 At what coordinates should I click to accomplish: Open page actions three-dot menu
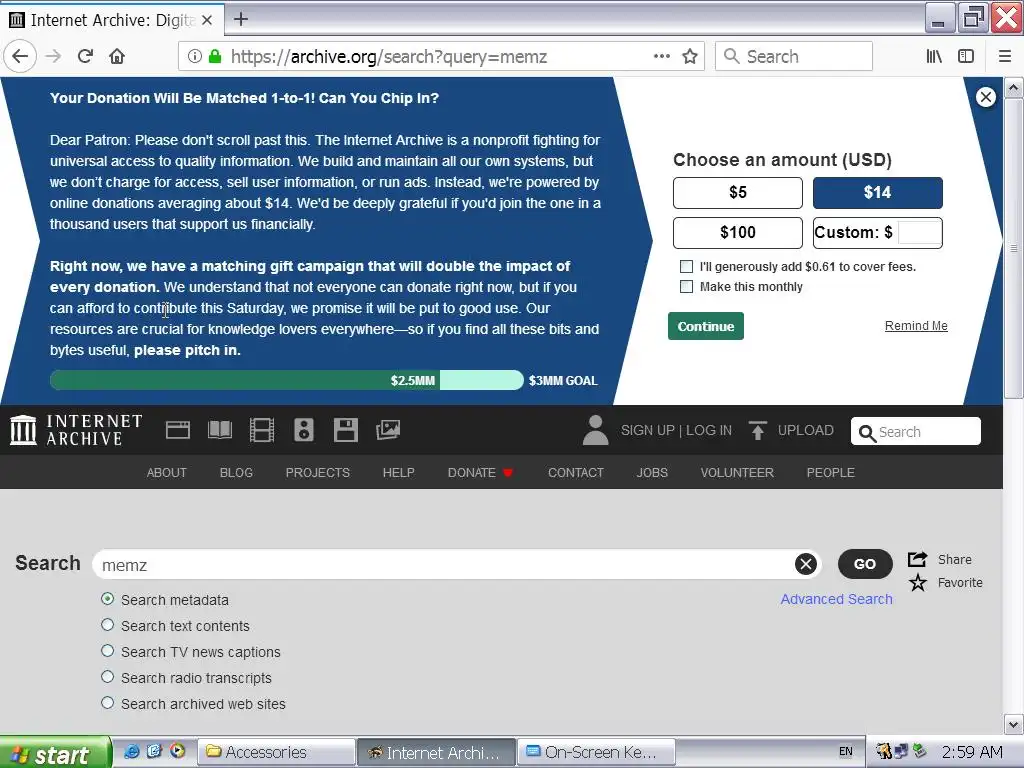(662, 56)
